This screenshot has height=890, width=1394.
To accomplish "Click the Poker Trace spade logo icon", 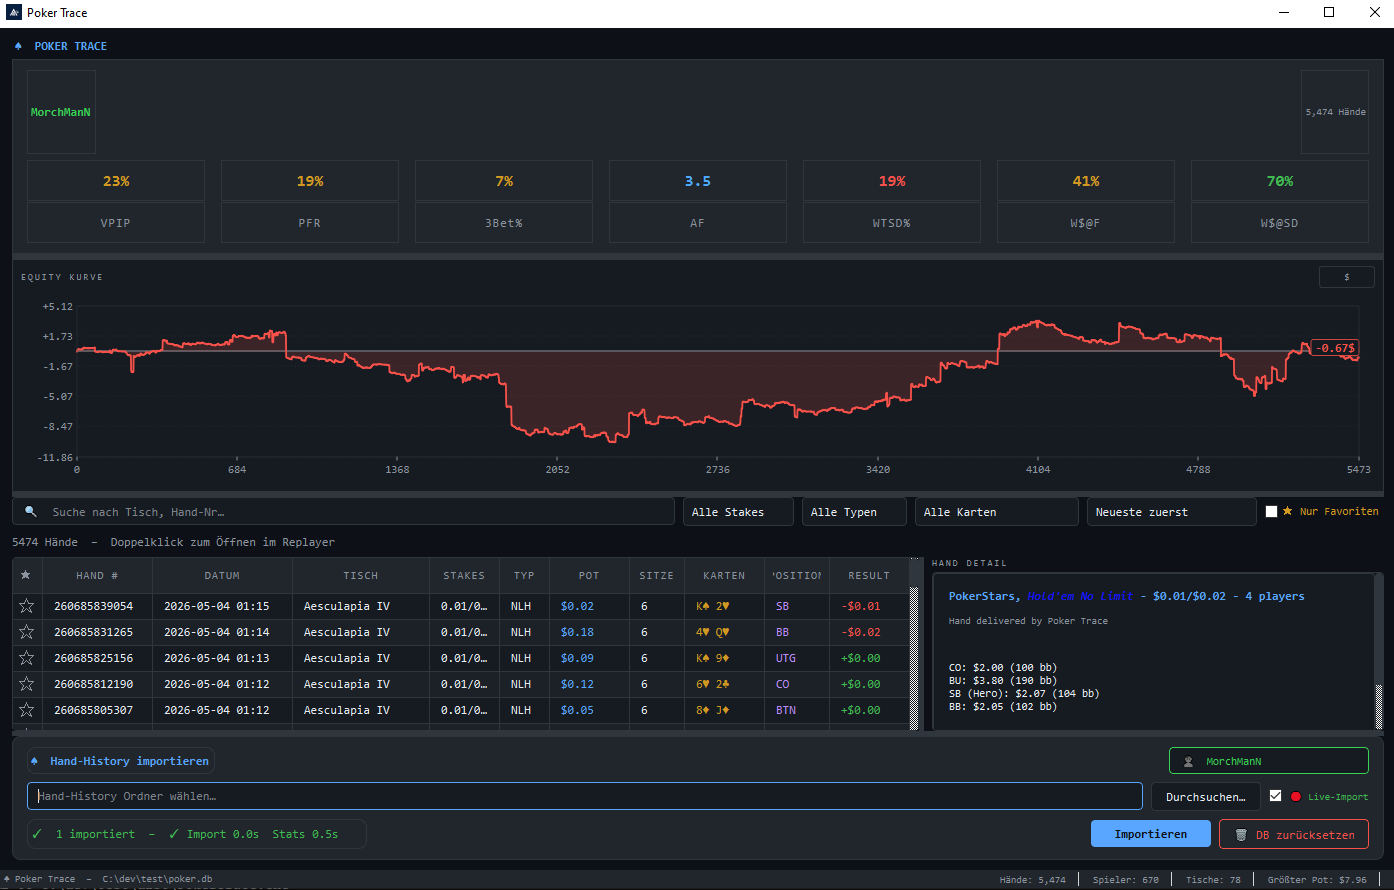I will click(x=18, y=46).
